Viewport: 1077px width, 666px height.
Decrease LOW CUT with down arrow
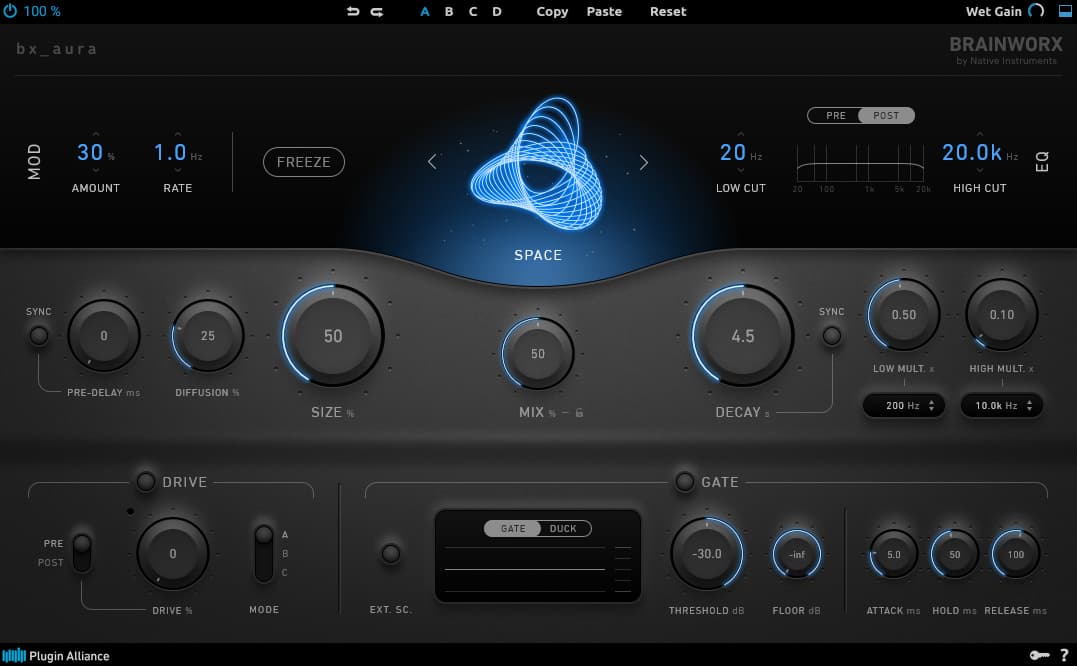(740, 170)
